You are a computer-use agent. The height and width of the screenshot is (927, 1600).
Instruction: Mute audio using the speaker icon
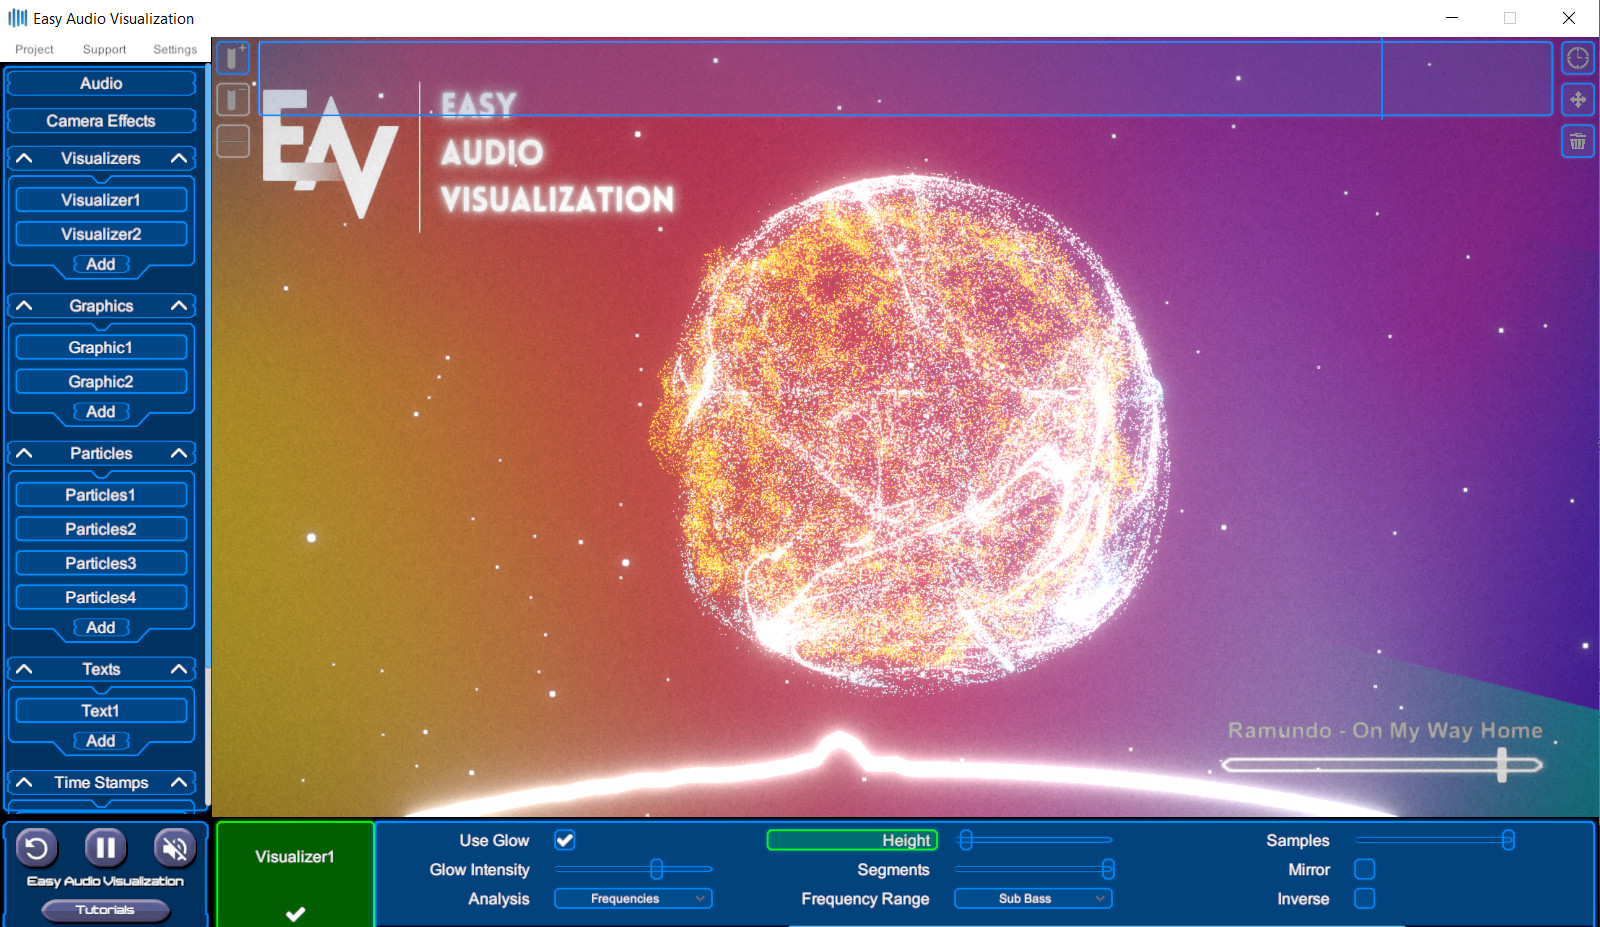(174, 847)
